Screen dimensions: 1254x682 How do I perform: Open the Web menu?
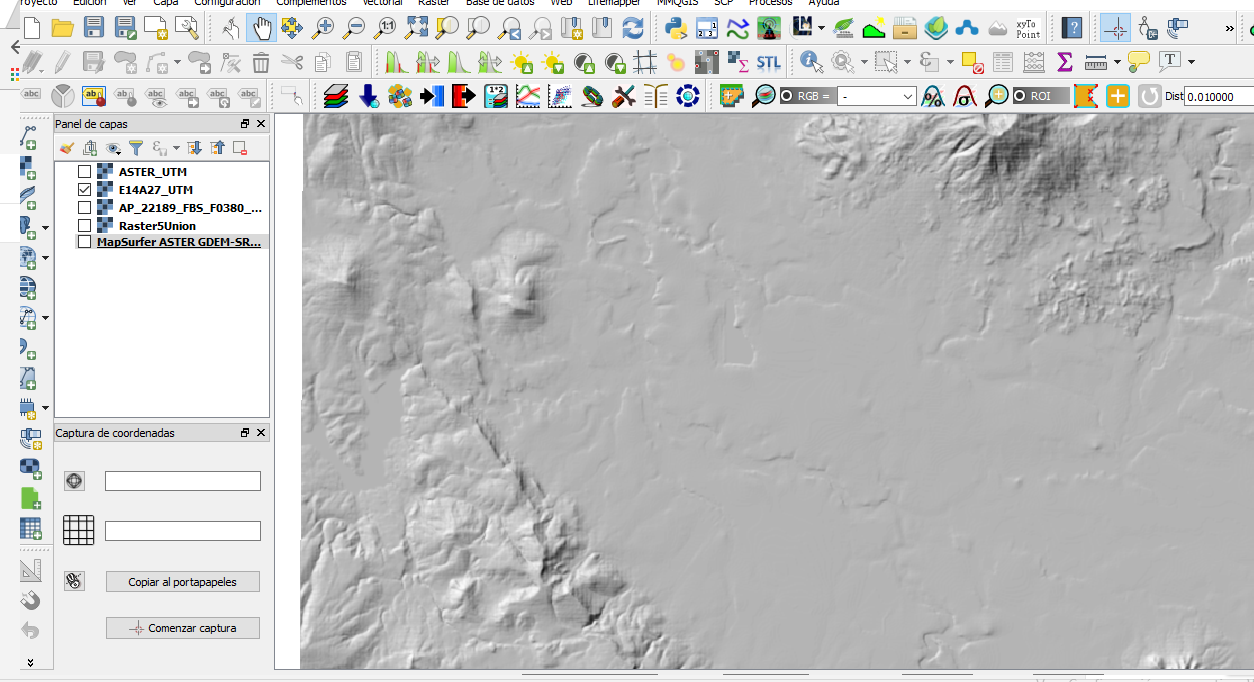click(x=562, y=3)
